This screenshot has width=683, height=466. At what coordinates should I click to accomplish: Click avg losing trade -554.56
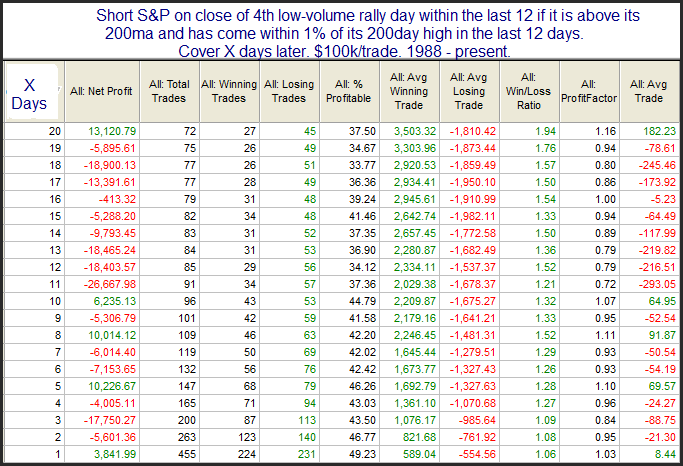477,454
